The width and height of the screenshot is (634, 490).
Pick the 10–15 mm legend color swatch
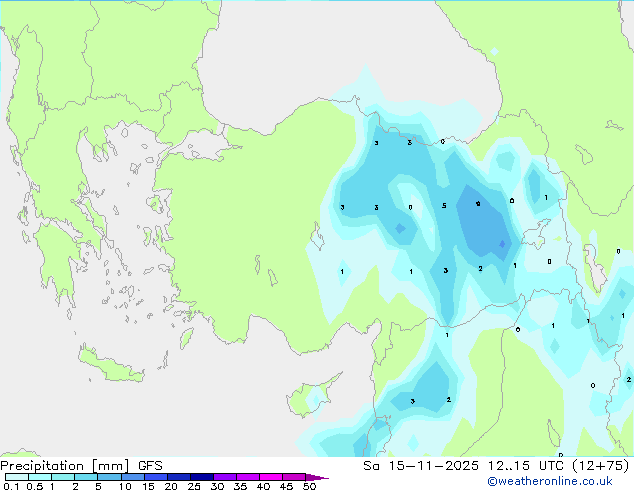(x=132, y=477)
